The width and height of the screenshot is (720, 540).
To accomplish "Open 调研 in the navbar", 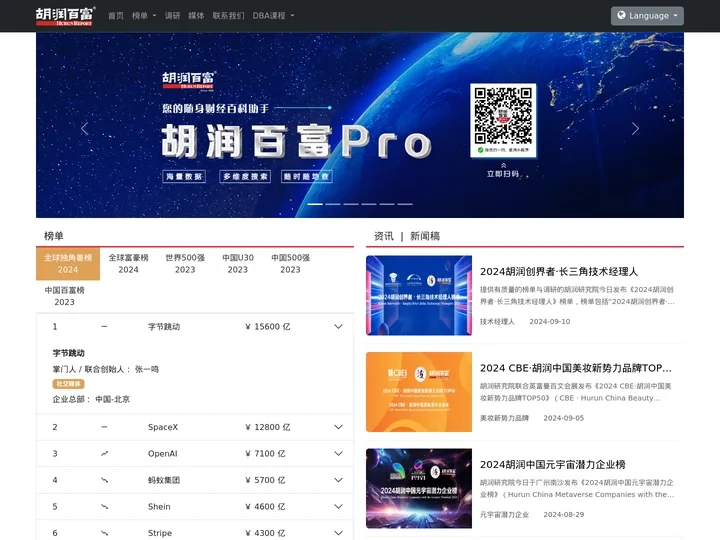I will tap(172, 16).
